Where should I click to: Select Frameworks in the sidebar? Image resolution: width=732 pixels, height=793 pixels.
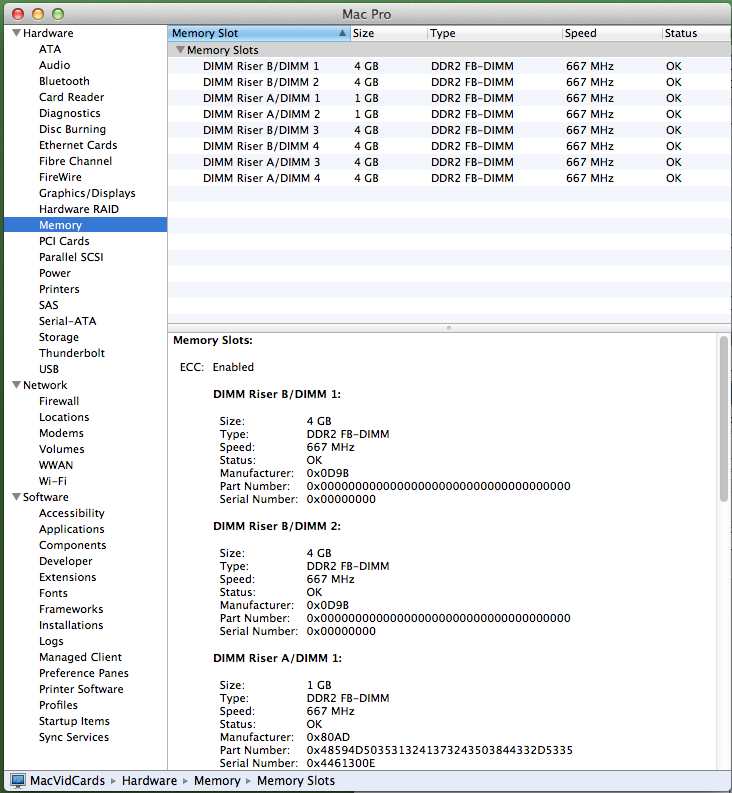coord(71,609)
